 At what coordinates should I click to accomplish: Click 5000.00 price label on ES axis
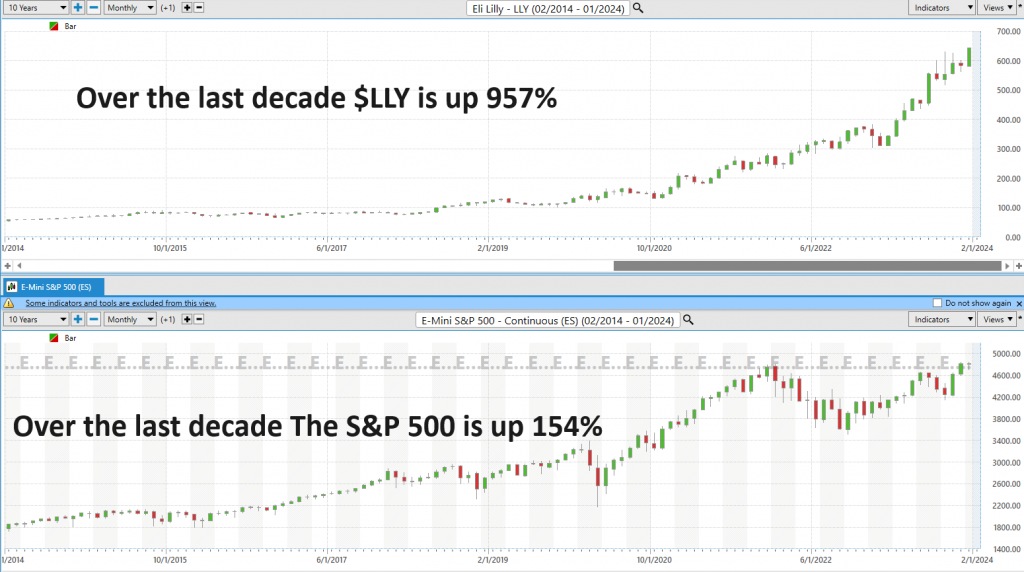pos(1006,354)
